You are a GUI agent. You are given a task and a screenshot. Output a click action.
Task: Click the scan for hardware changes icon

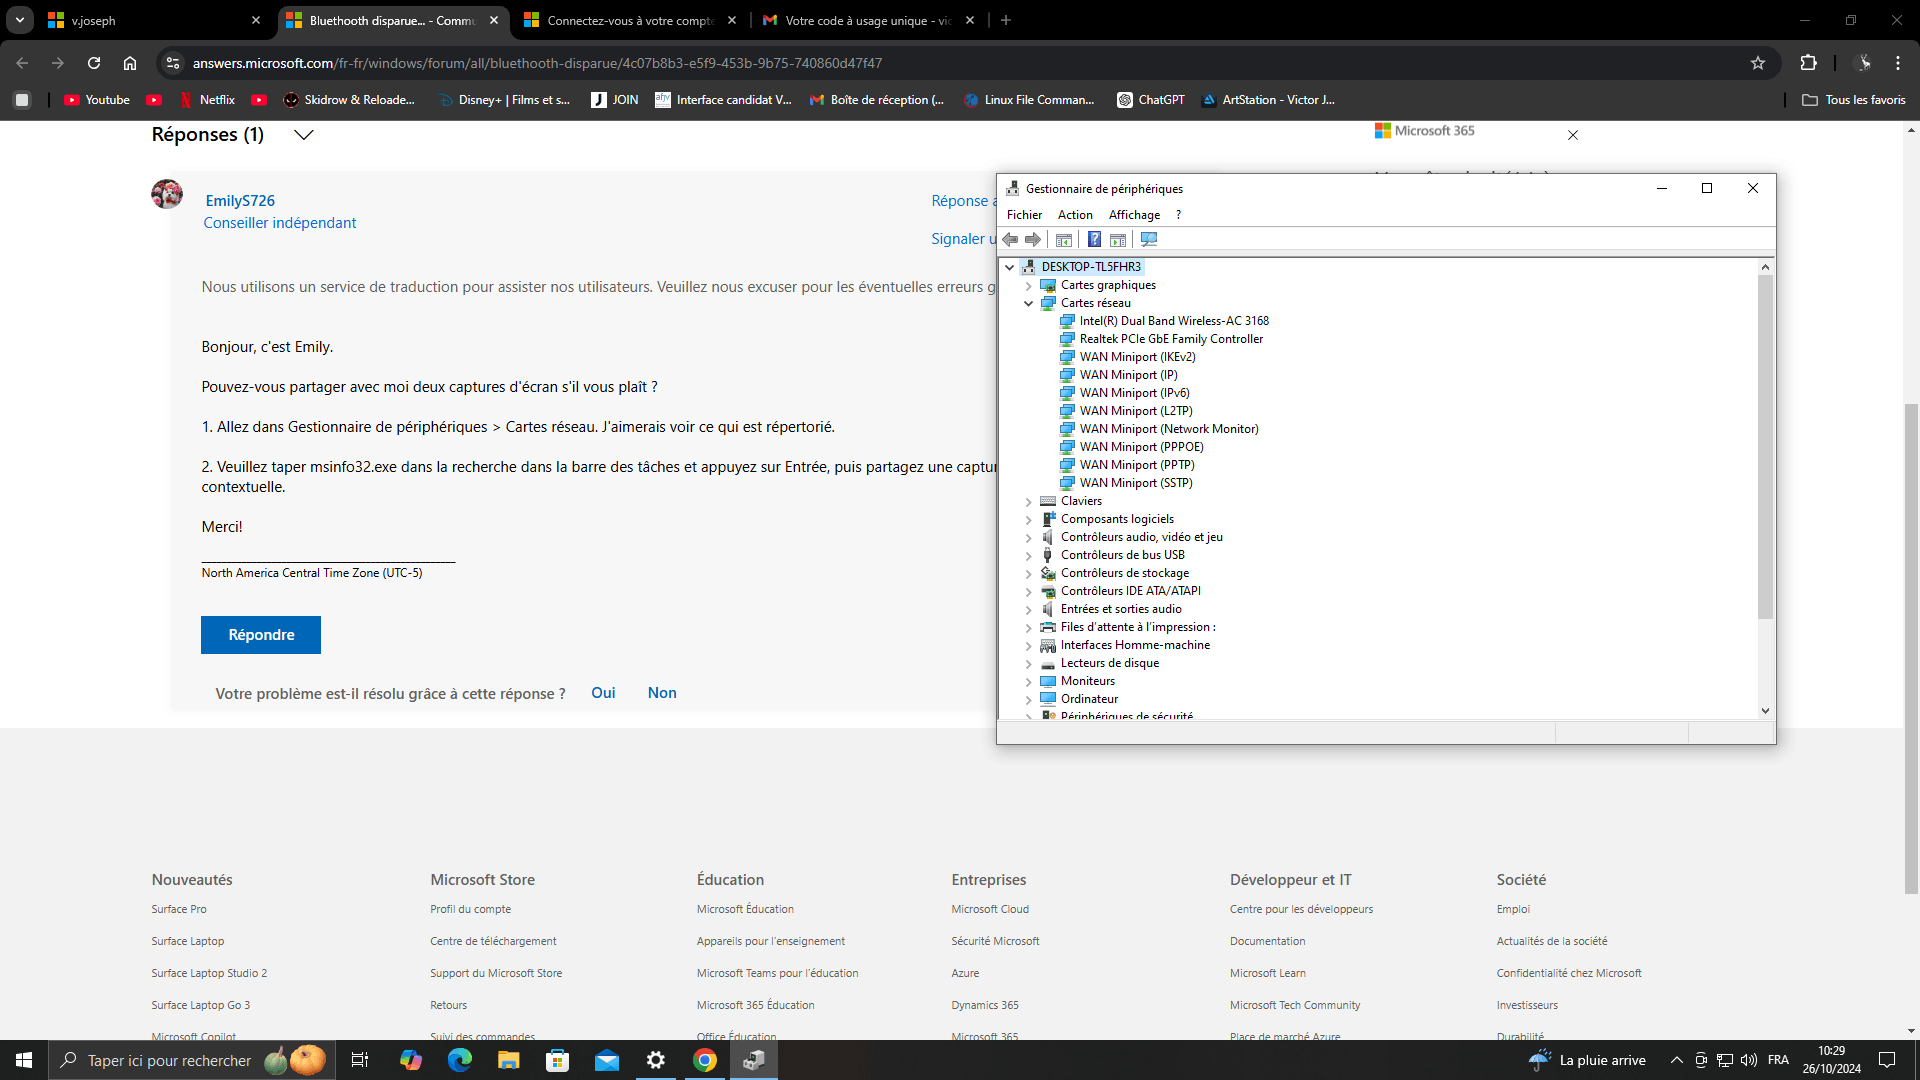tap(1149, 239)
